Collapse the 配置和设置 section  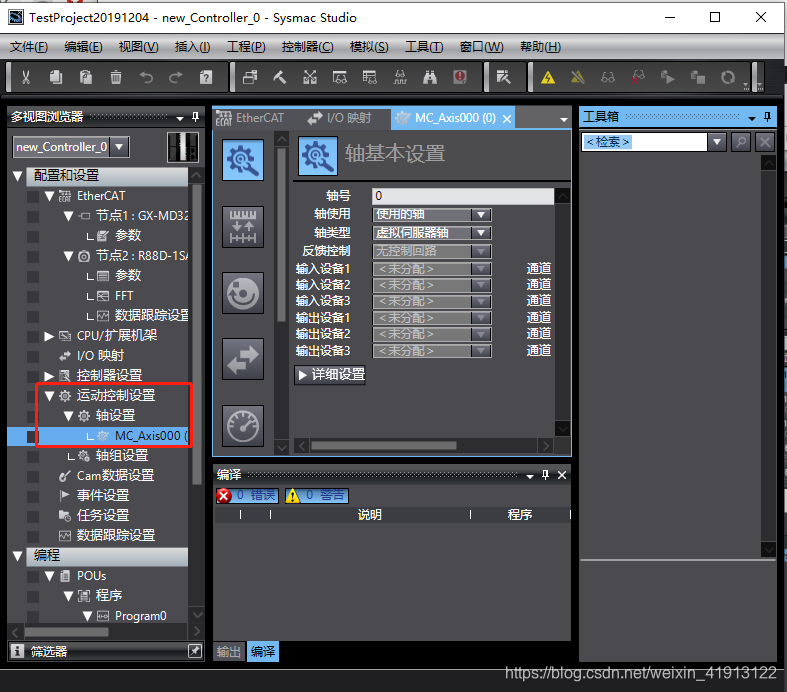pyautogui.click(x=18, y=176)
